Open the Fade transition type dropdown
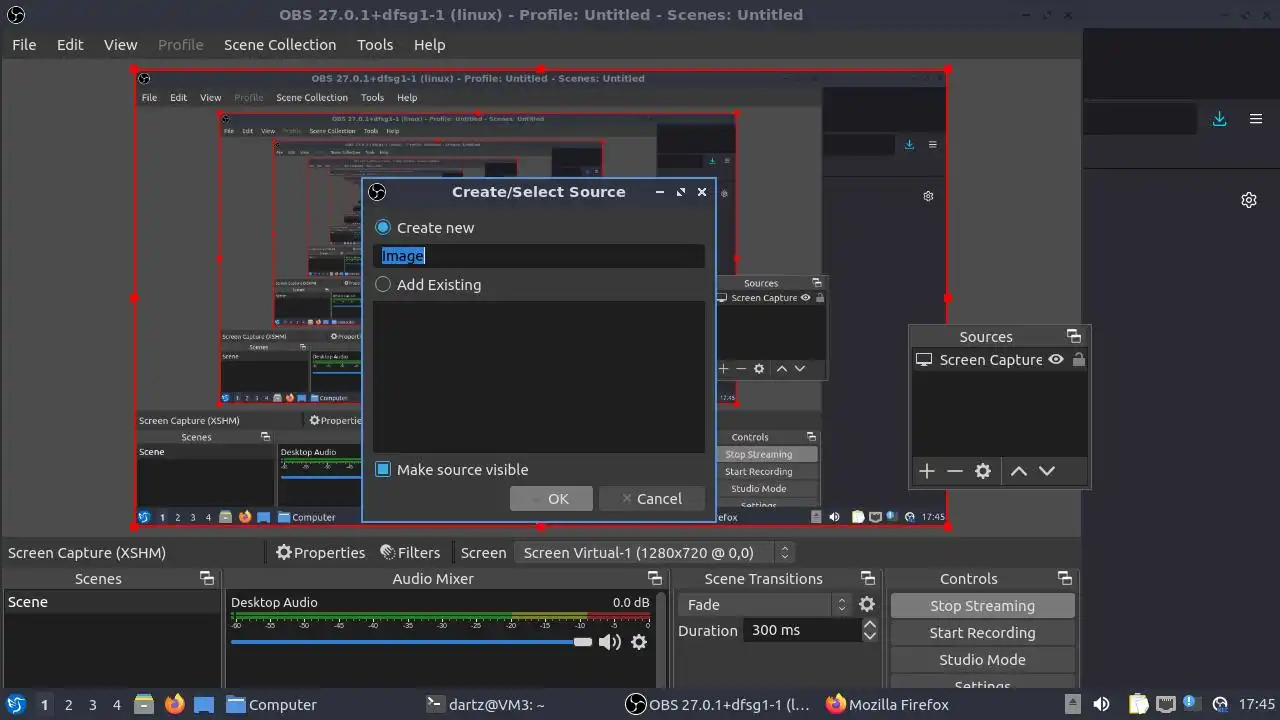This screenshot has height=720, width=1280. click(764, 604)
